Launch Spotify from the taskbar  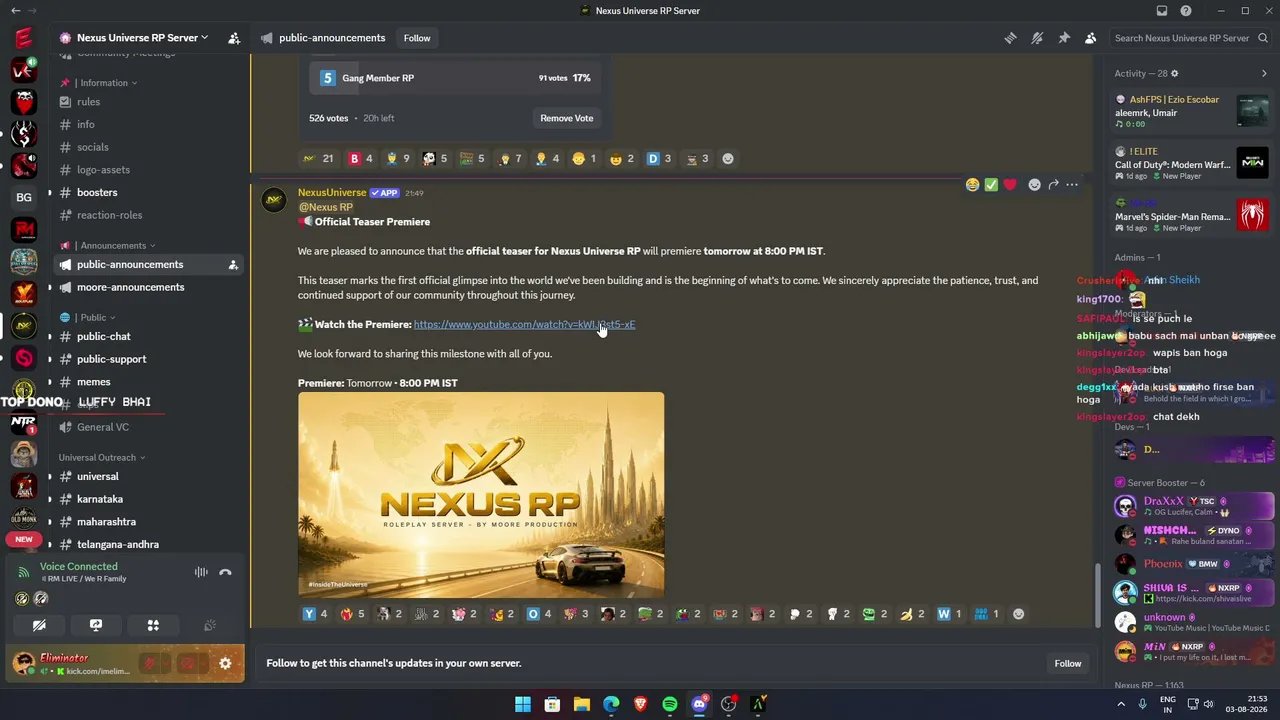(670, 704)
